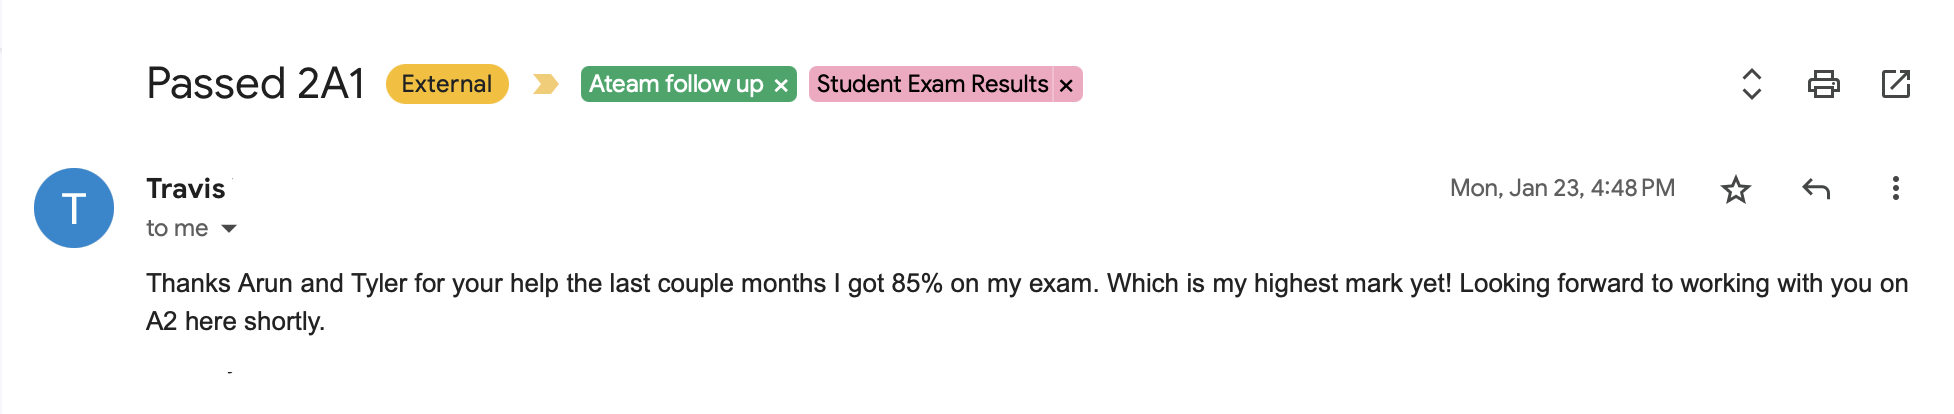
Task: Open the Ateam follow up label
Action: pyautogui.click(x=675, y=84)
